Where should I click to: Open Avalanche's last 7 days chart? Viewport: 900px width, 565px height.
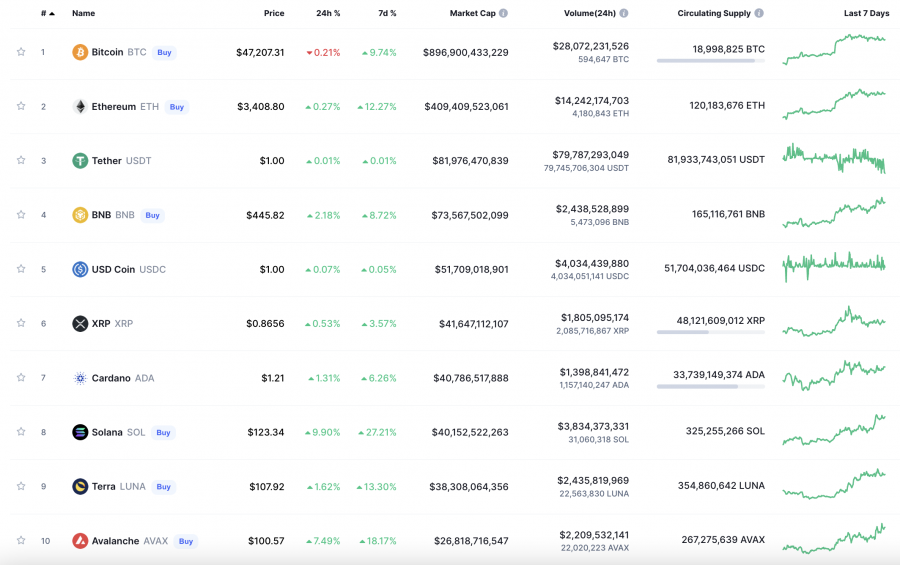[x=834, y=539]
